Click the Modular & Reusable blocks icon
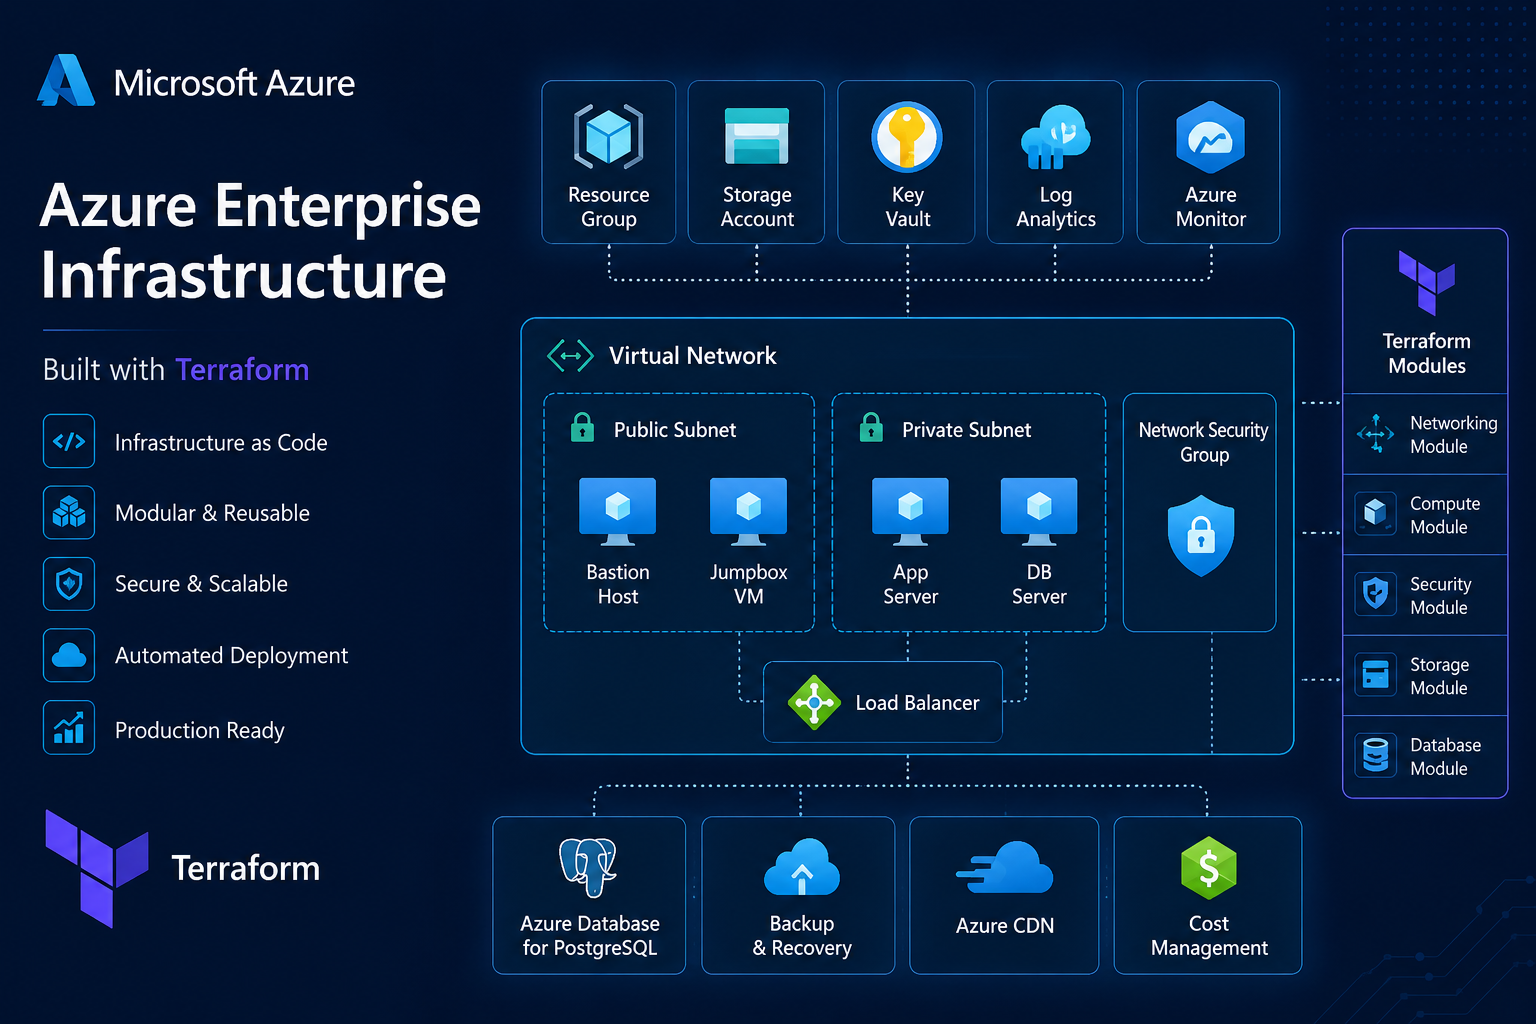Viewport: 1536px width, 1024px height. point(69,512)
